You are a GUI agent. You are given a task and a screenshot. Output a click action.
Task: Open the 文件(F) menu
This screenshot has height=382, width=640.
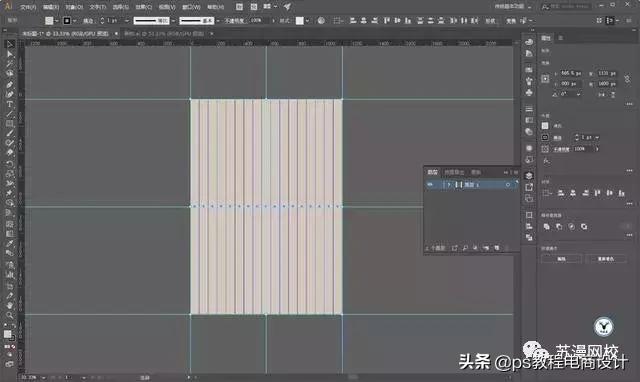[x=28, y=7]
